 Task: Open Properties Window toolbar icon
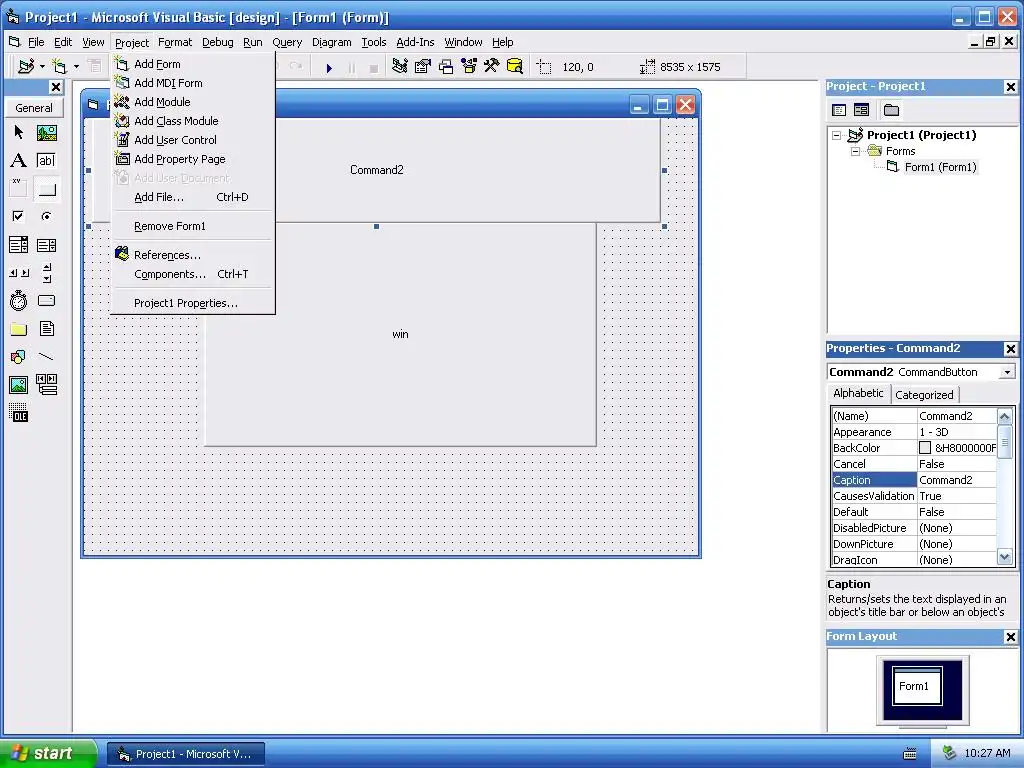click(423, 67)
